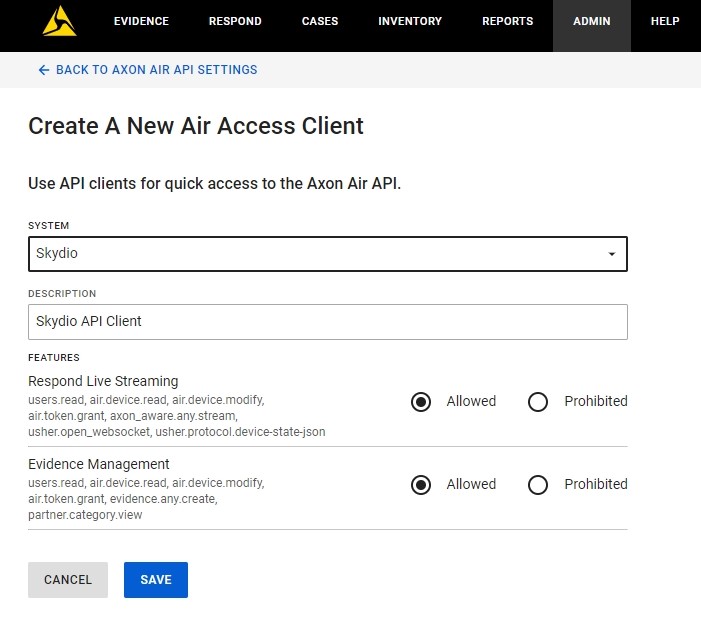Open the Reports menu
Viewport: 701px width, 620px height.
[507, 21]
